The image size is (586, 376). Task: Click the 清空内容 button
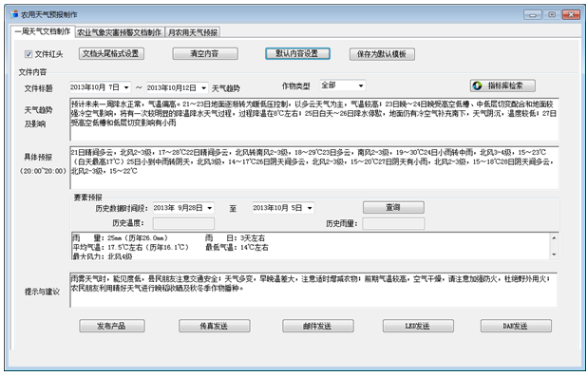(205, 53)
